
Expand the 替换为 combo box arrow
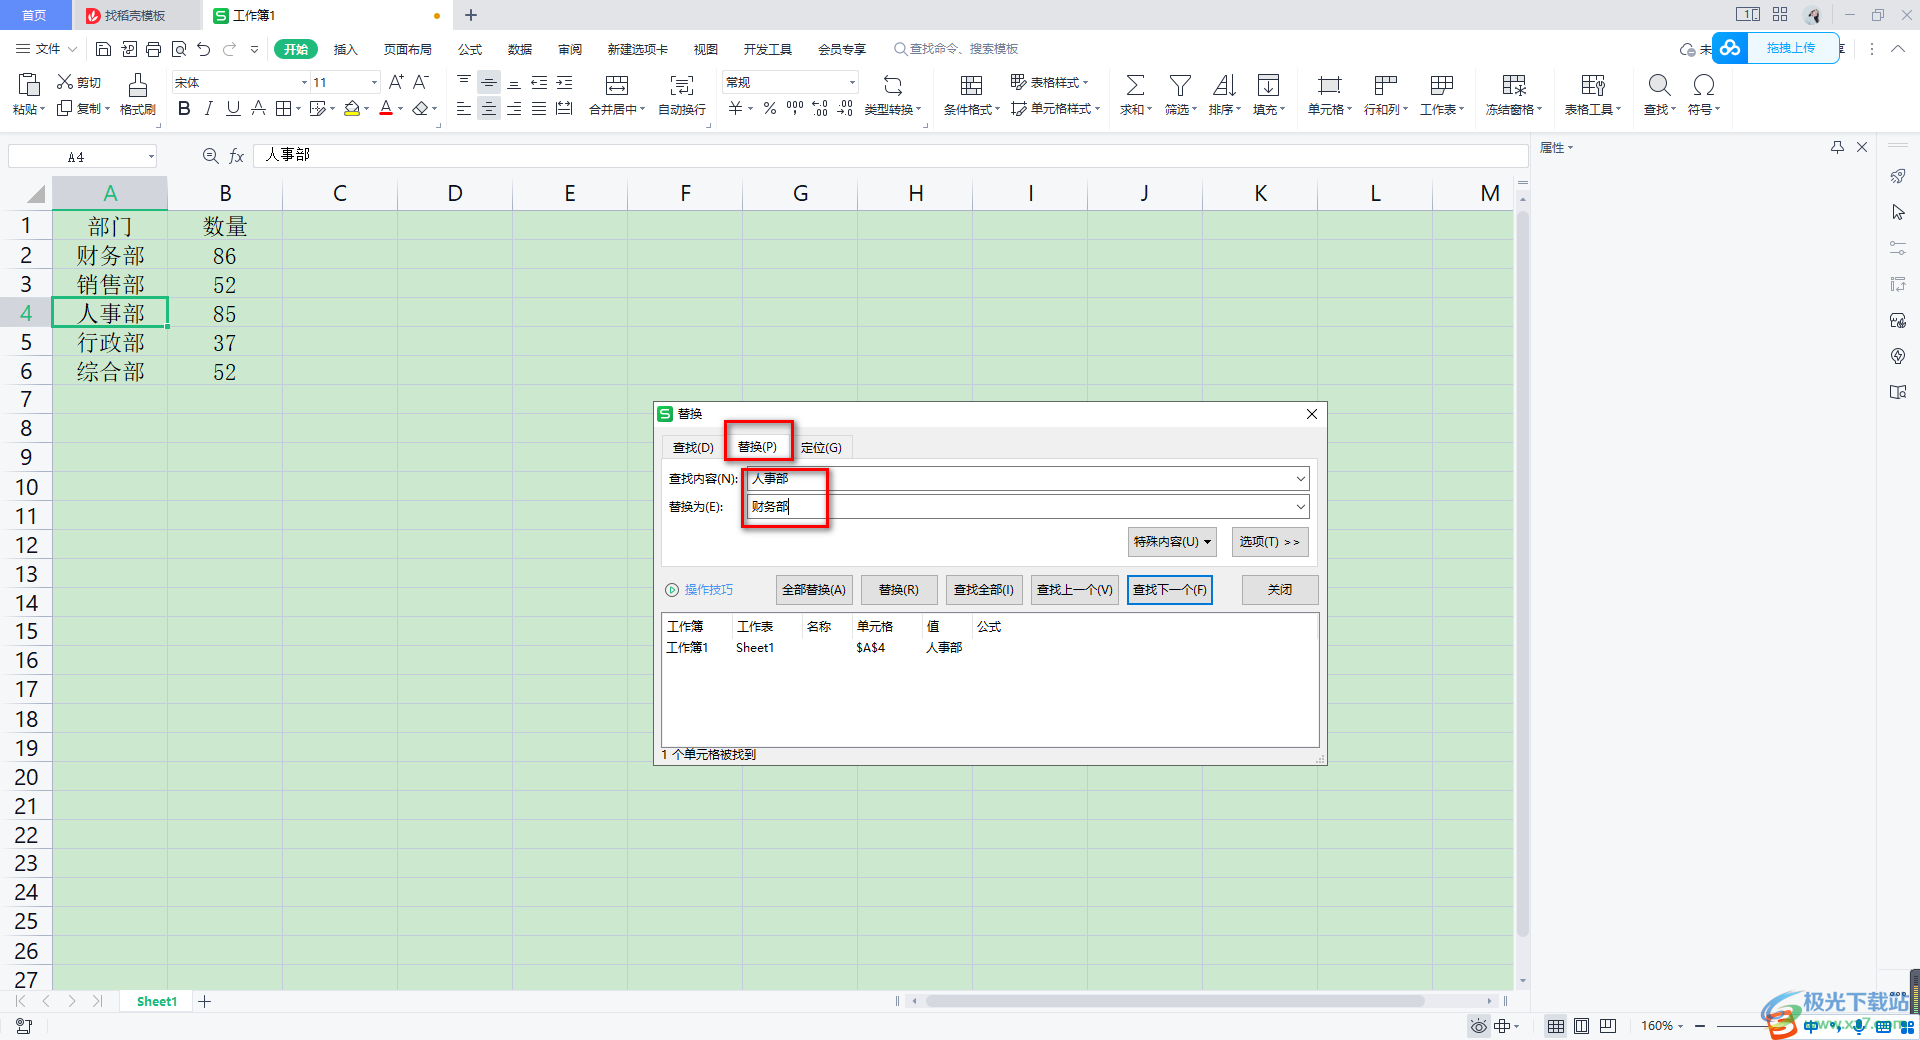(x=1300, y=507)
